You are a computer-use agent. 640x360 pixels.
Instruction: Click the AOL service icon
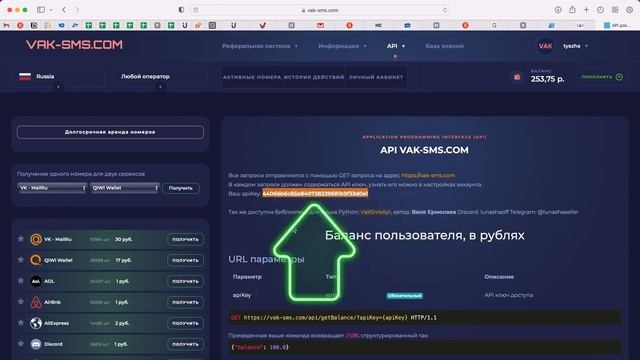tap(36, 281)
